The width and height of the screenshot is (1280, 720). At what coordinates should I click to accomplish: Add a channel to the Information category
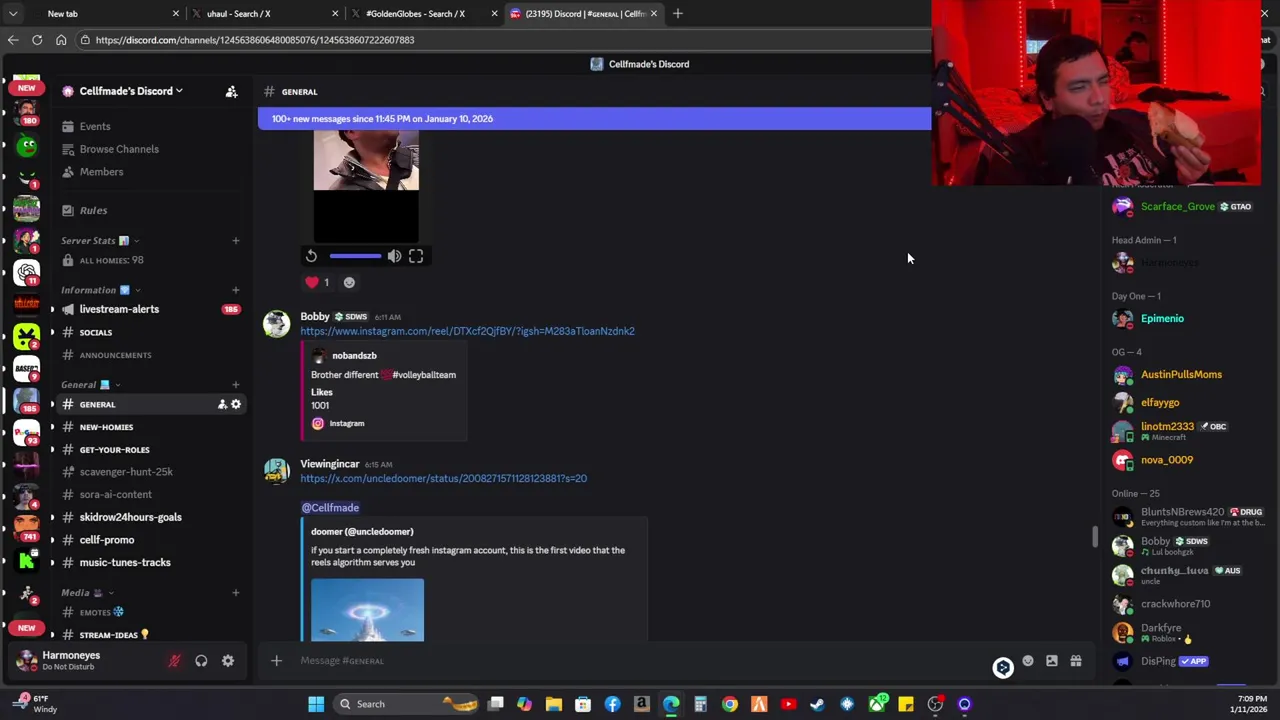pyautogui.click(x=236, y=290)
